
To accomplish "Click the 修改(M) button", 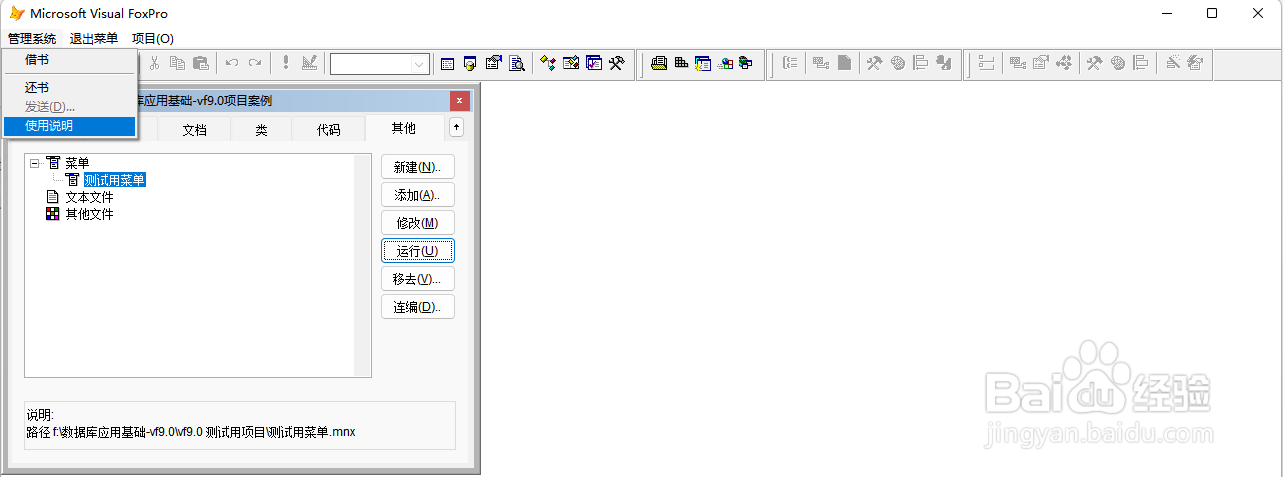I will click(418, 223).
